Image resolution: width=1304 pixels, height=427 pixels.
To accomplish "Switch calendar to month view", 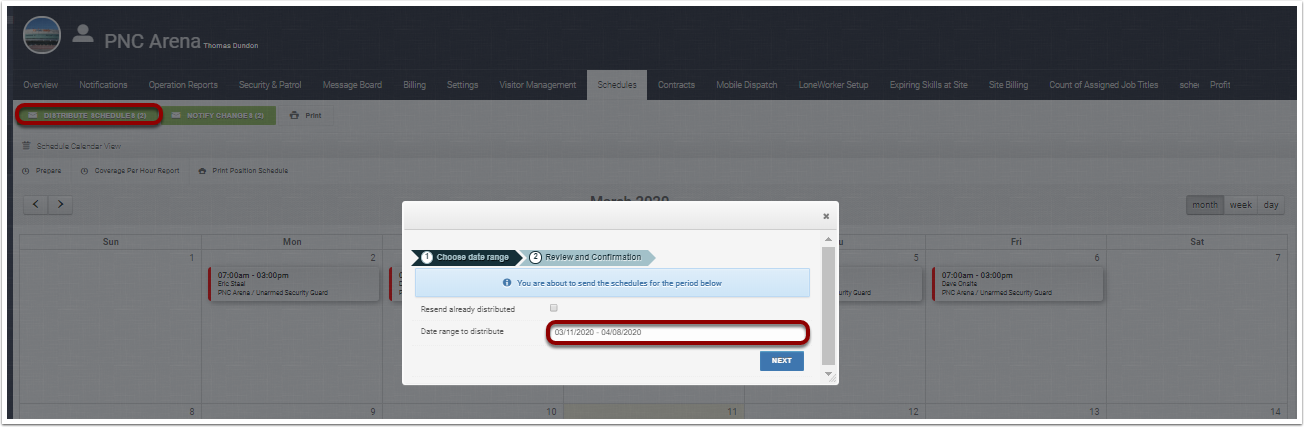I will click(1205, 205).
